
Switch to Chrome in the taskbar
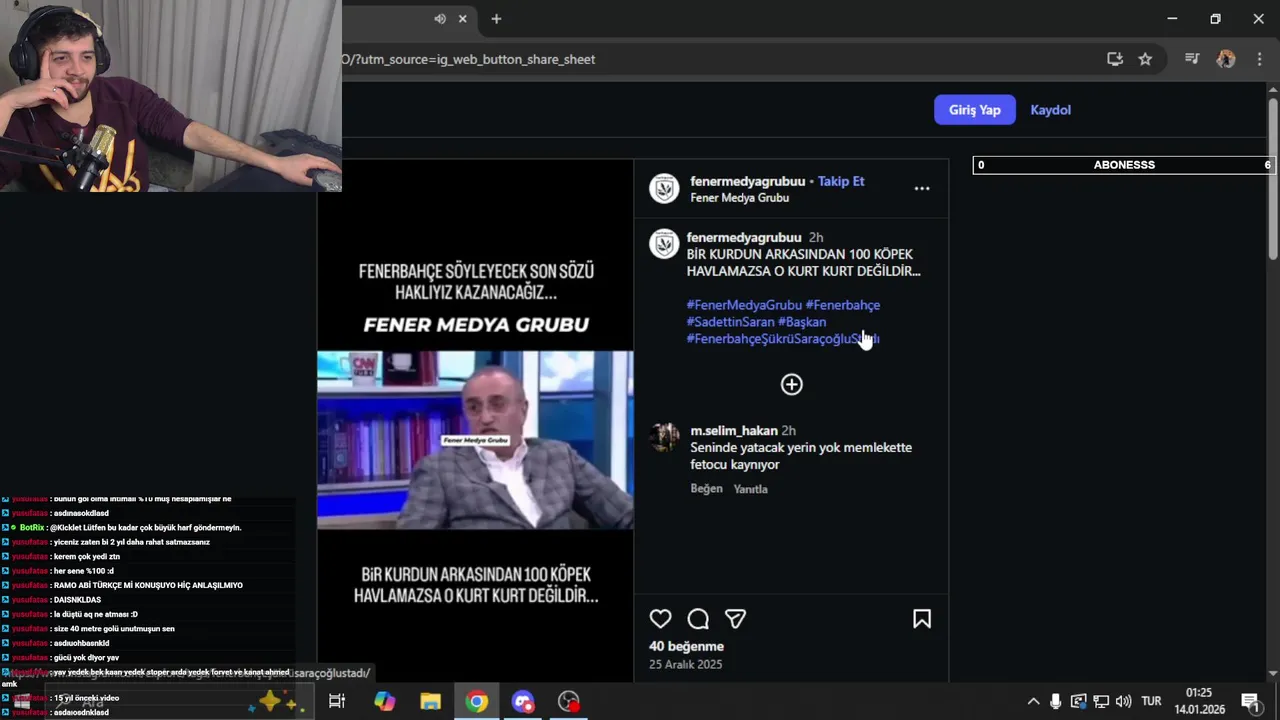point(477,701)
